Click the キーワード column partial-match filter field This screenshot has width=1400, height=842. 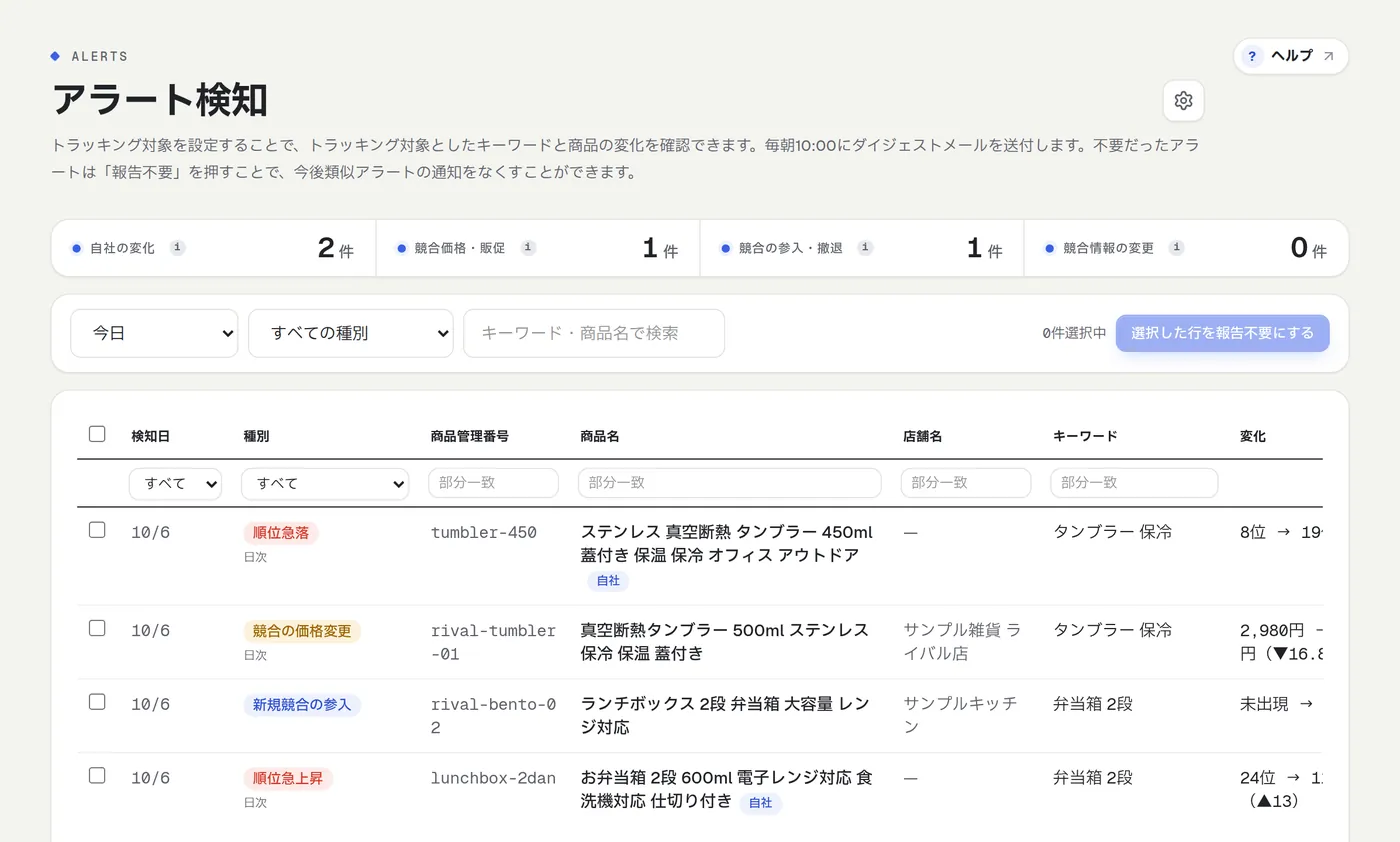pyautogui.click(x=1134, y=483)
